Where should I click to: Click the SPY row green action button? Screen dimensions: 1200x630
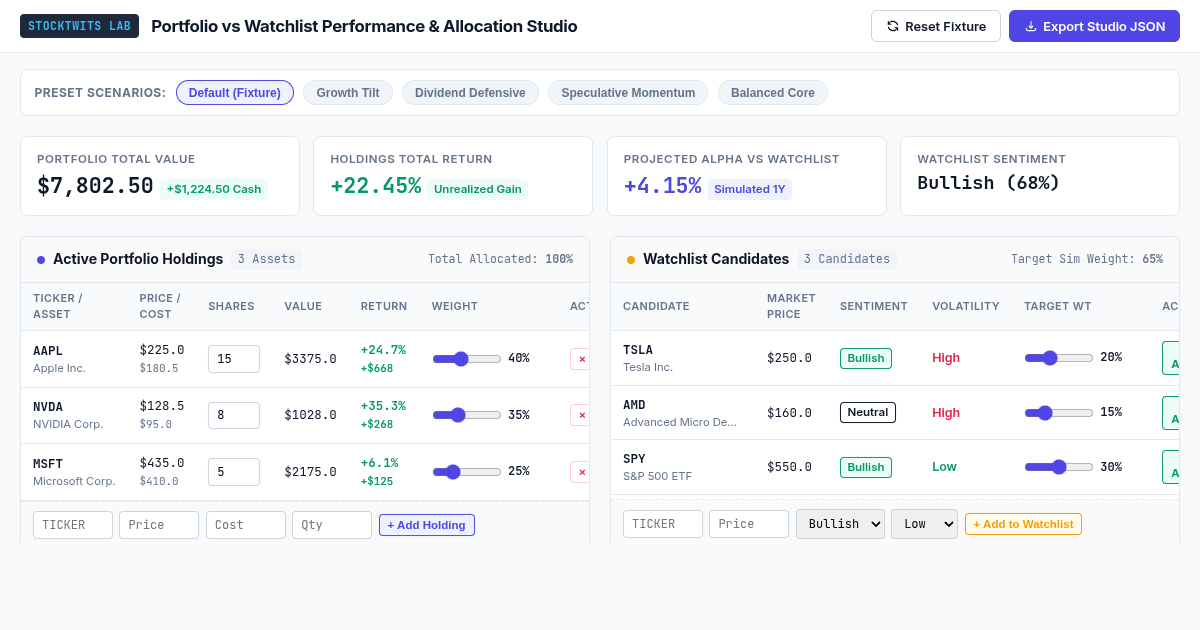click(x=1171, y=467)
